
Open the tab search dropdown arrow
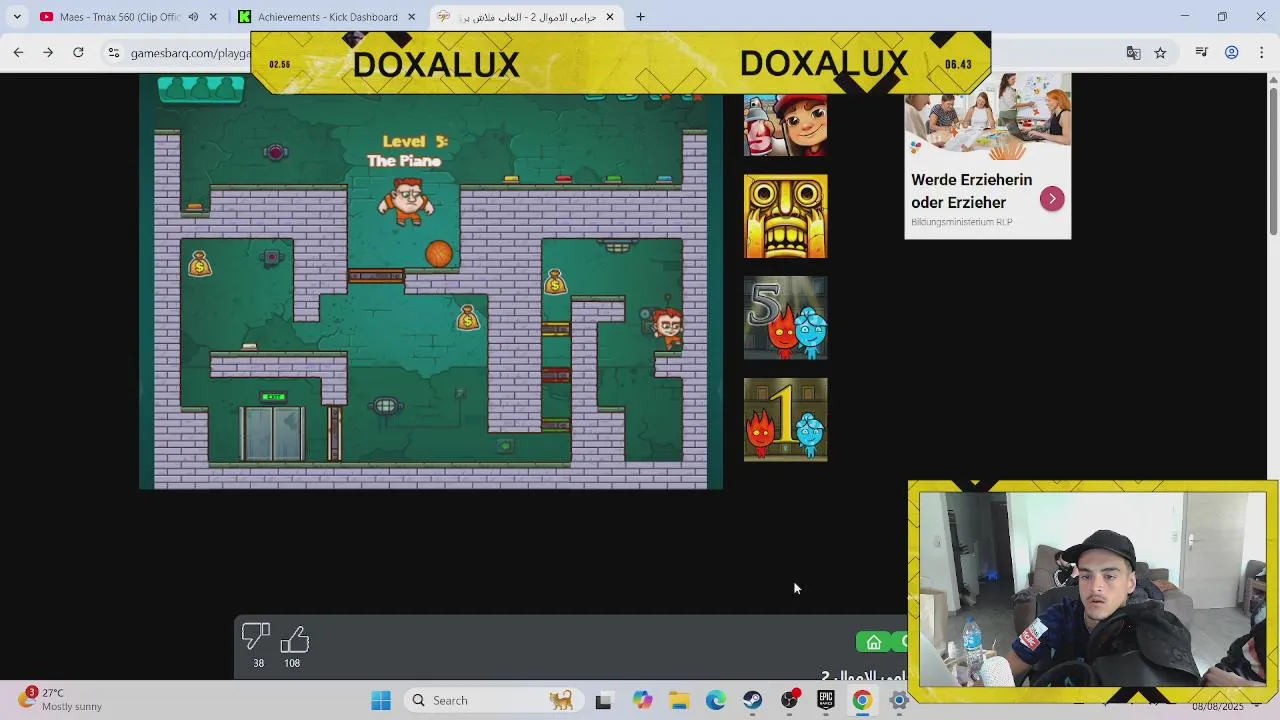click(x=16, y=17)
